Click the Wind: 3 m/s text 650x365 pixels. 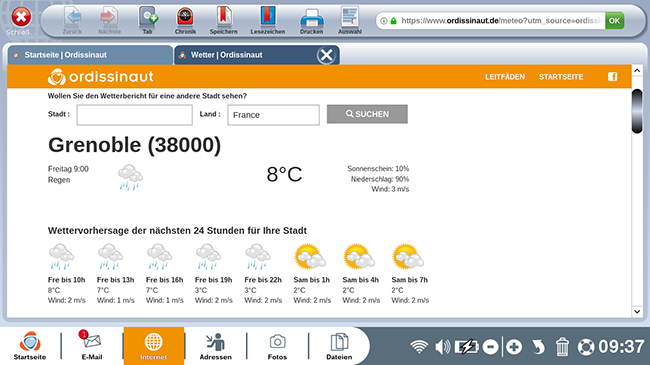click(x=390, y=189)
